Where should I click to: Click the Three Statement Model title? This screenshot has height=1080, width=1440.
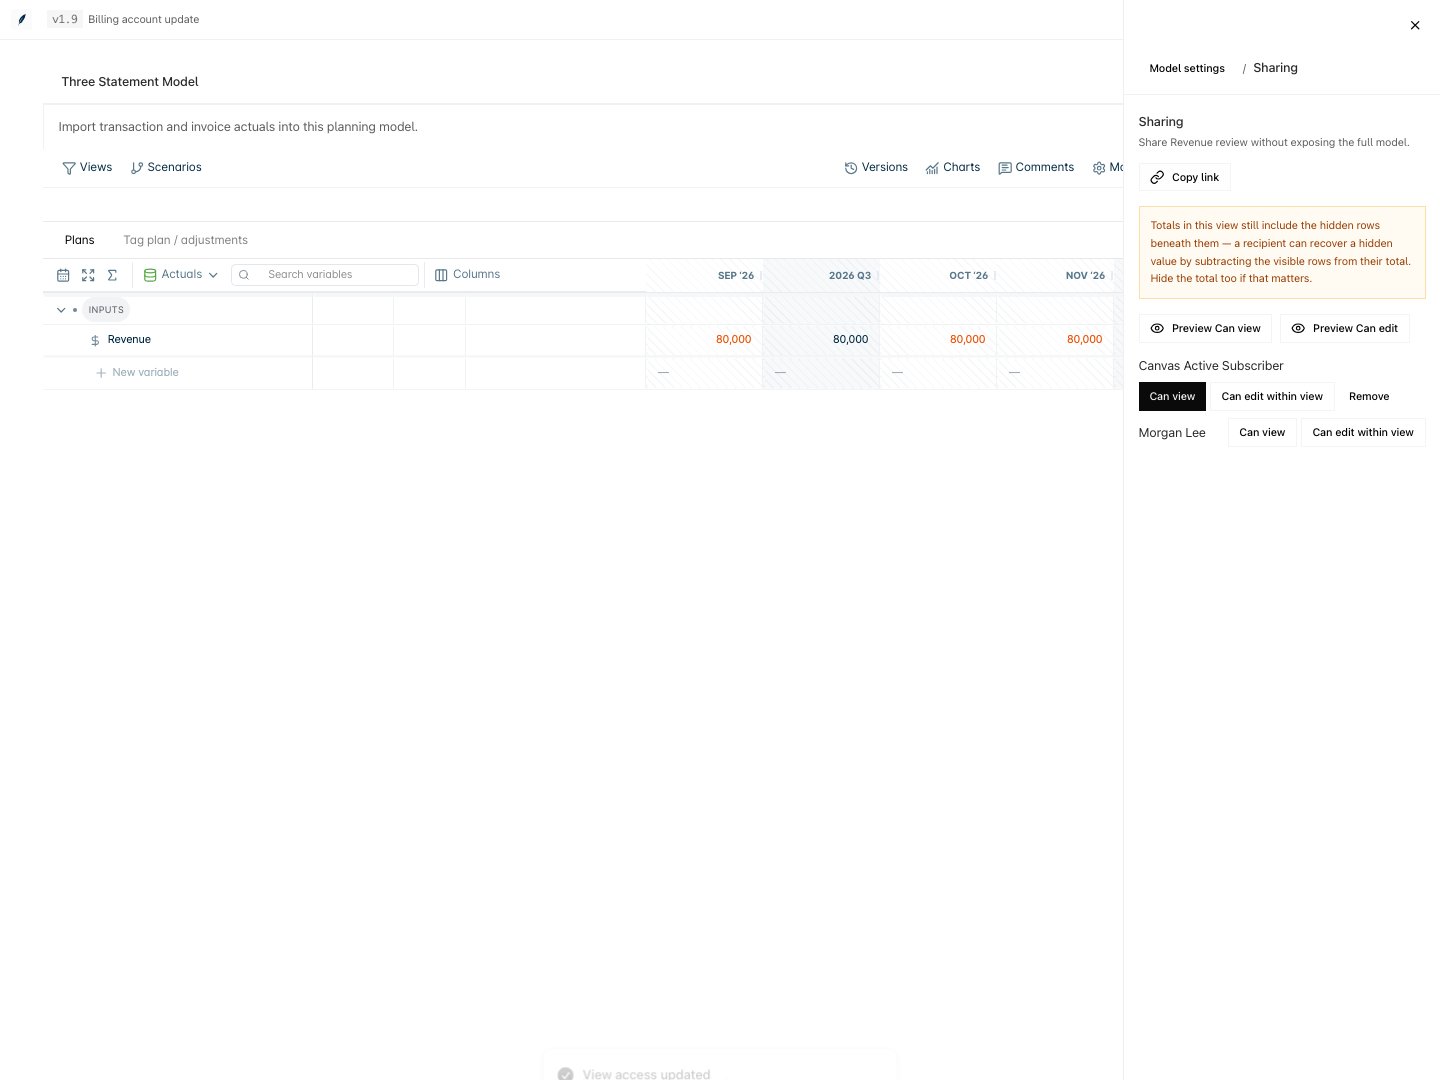(130, 82)
